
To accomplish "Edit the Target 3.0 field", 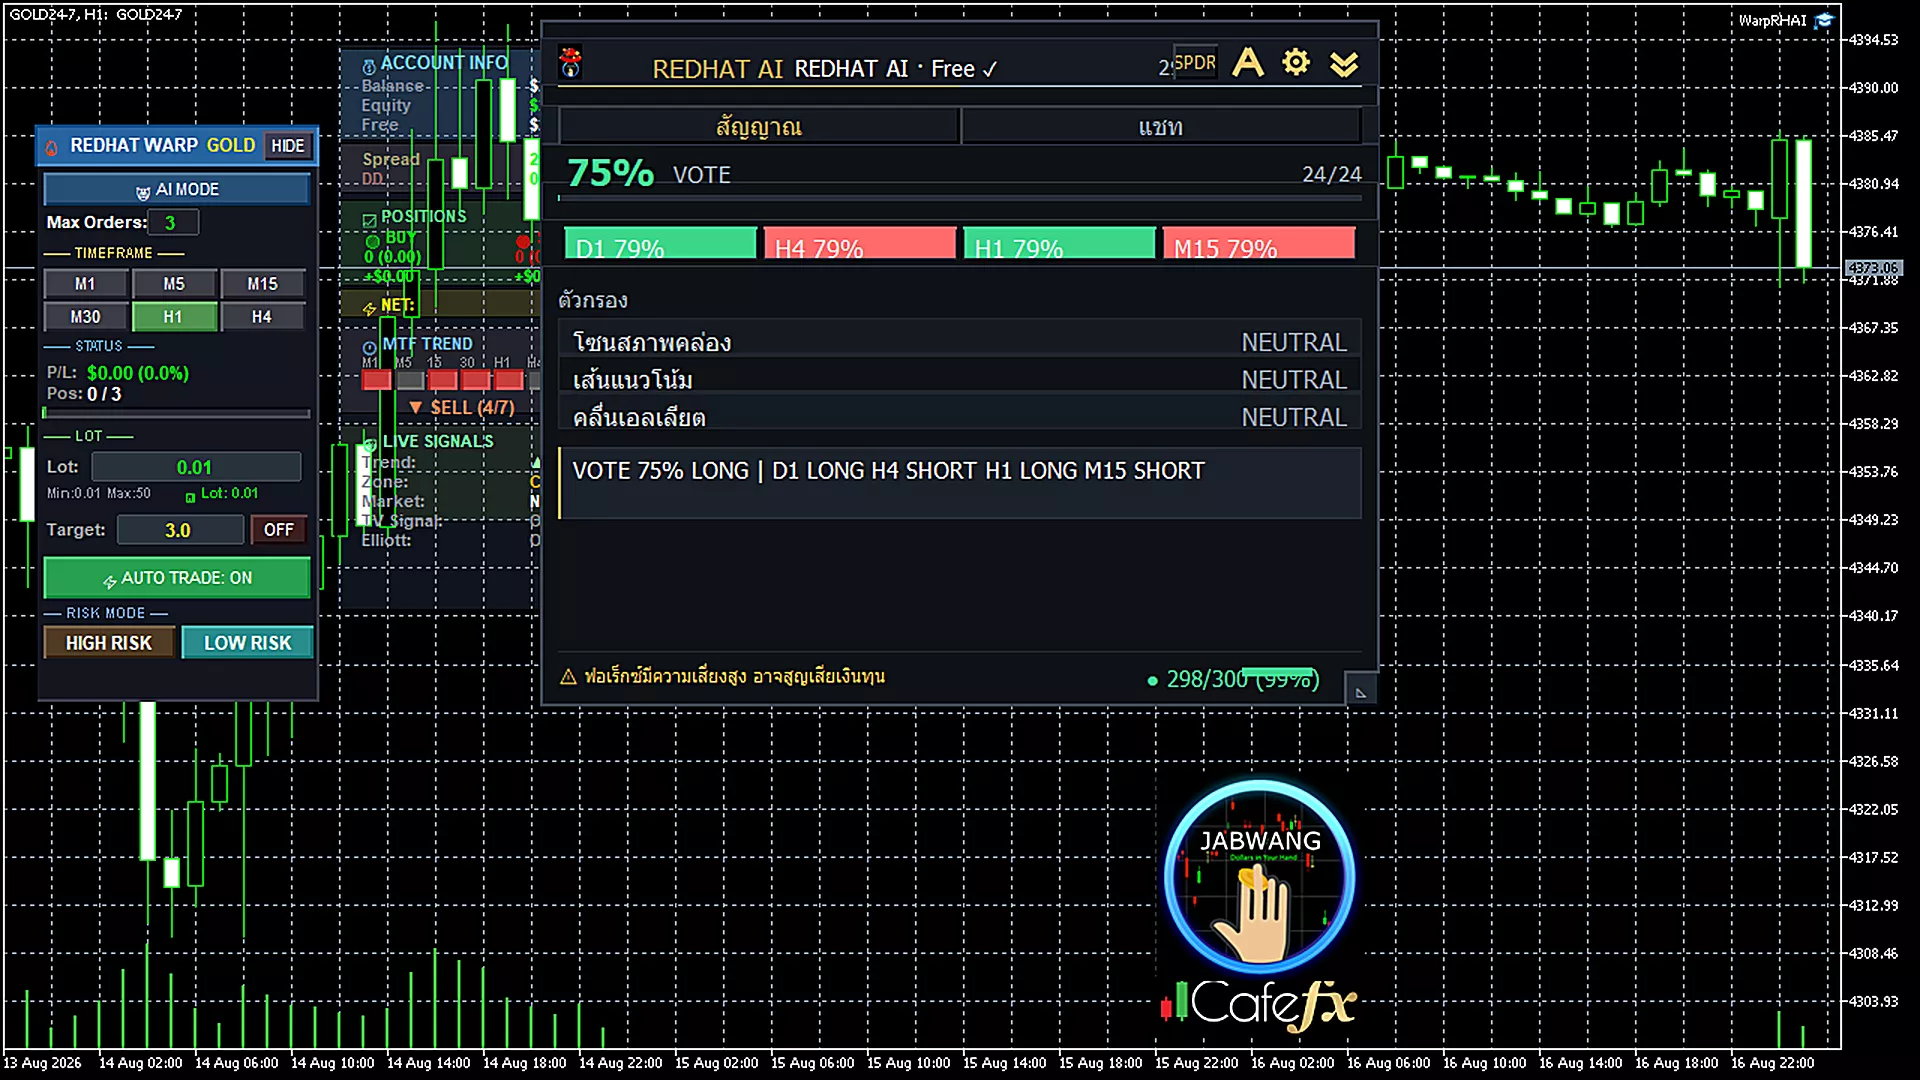I will point(180,530).
